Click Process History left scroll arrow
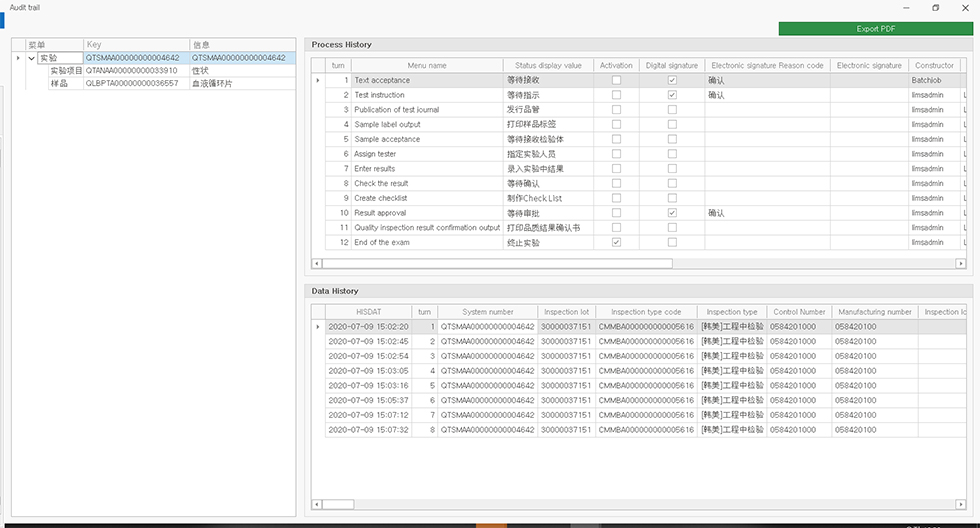Image resolution: width=980 pixels, height=528 pixels. (x=317, y=263)
